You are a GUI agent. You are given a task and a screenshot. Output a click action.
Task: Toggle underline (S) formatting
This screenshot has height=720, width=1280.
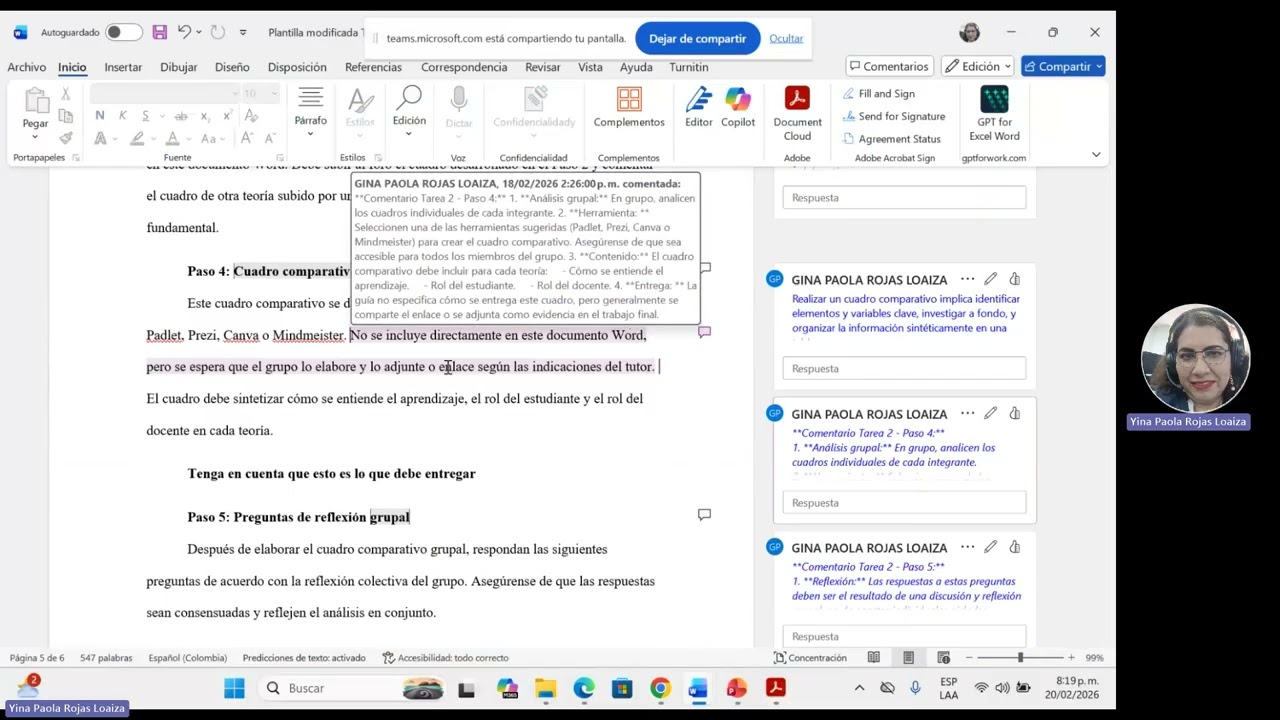pos(145,116)
